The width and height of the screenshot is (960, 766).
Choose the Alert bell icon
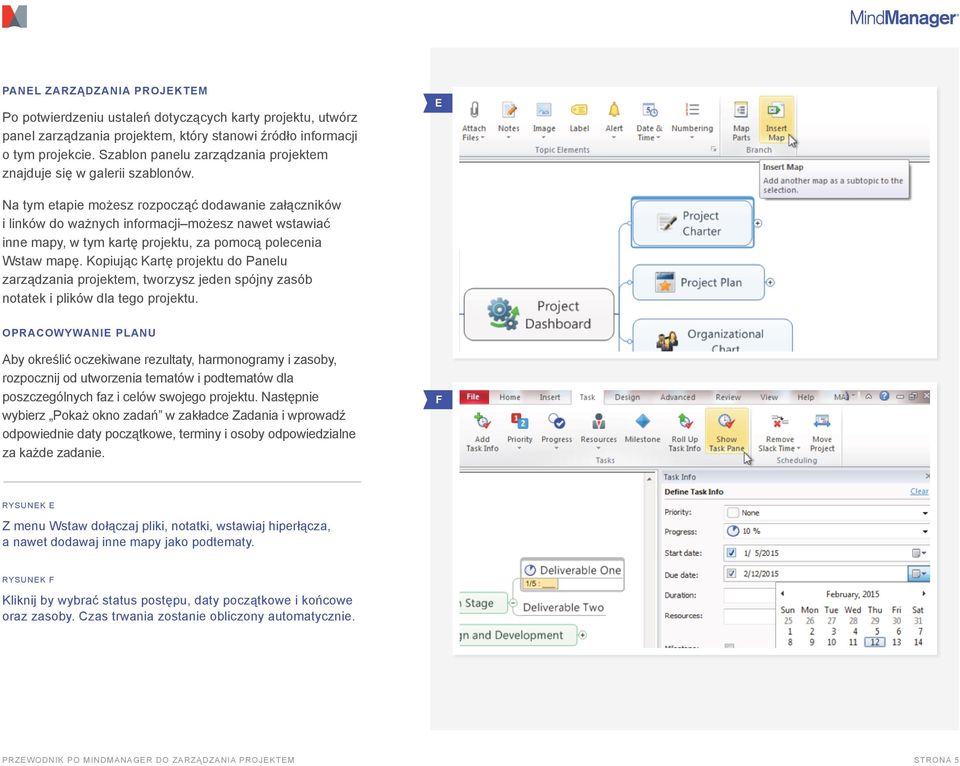point(613,110)
